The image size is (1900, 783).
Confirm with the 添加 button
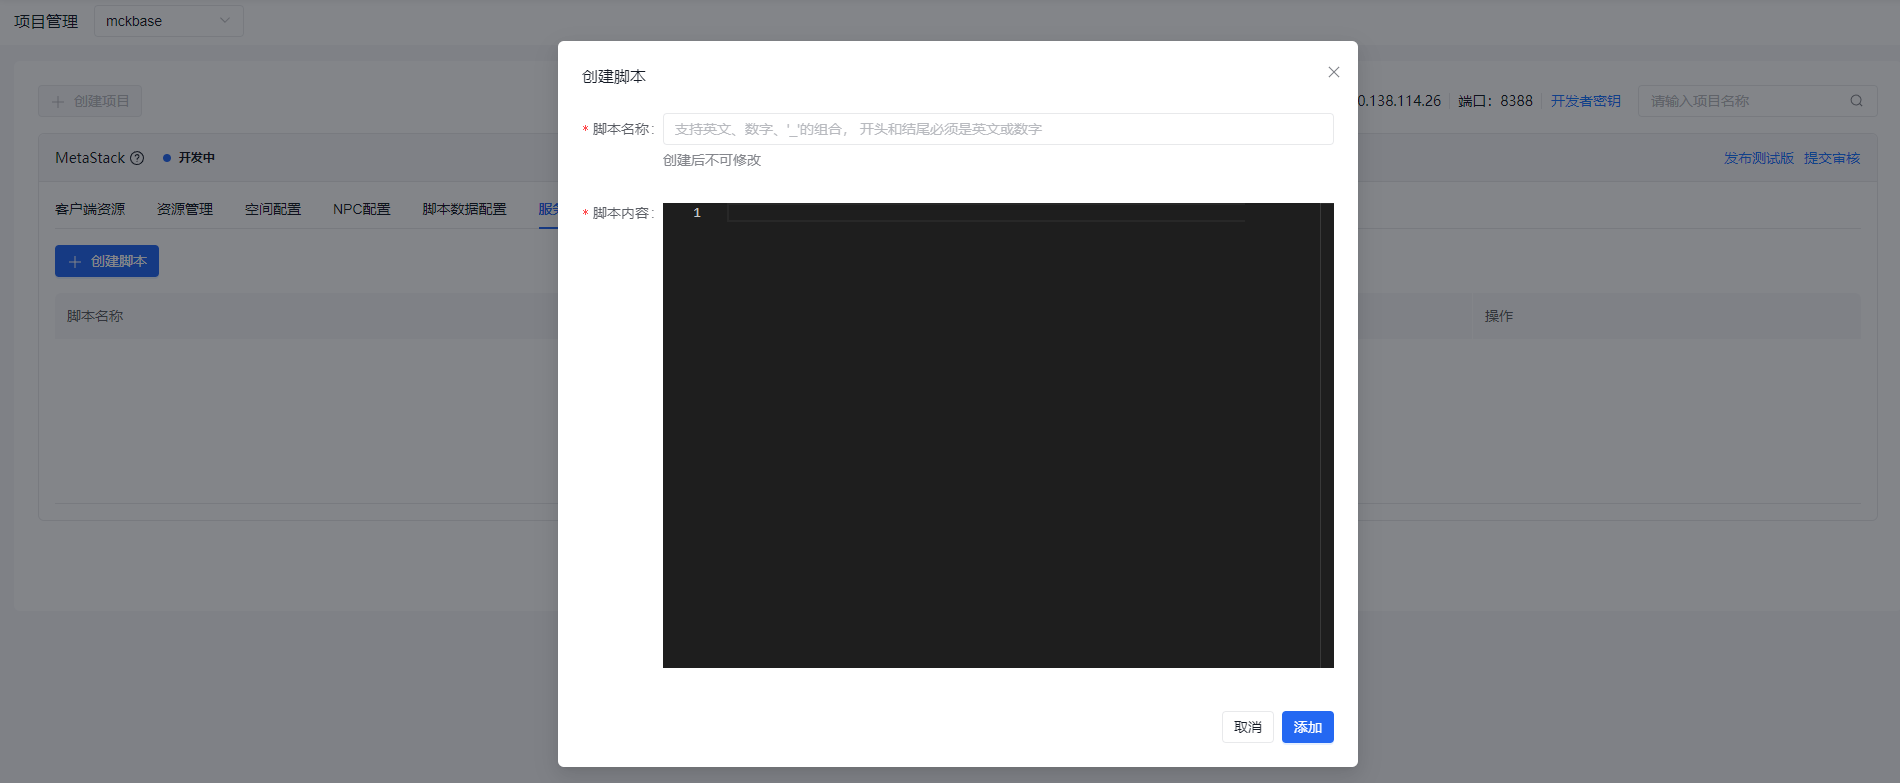point(1307,727)
